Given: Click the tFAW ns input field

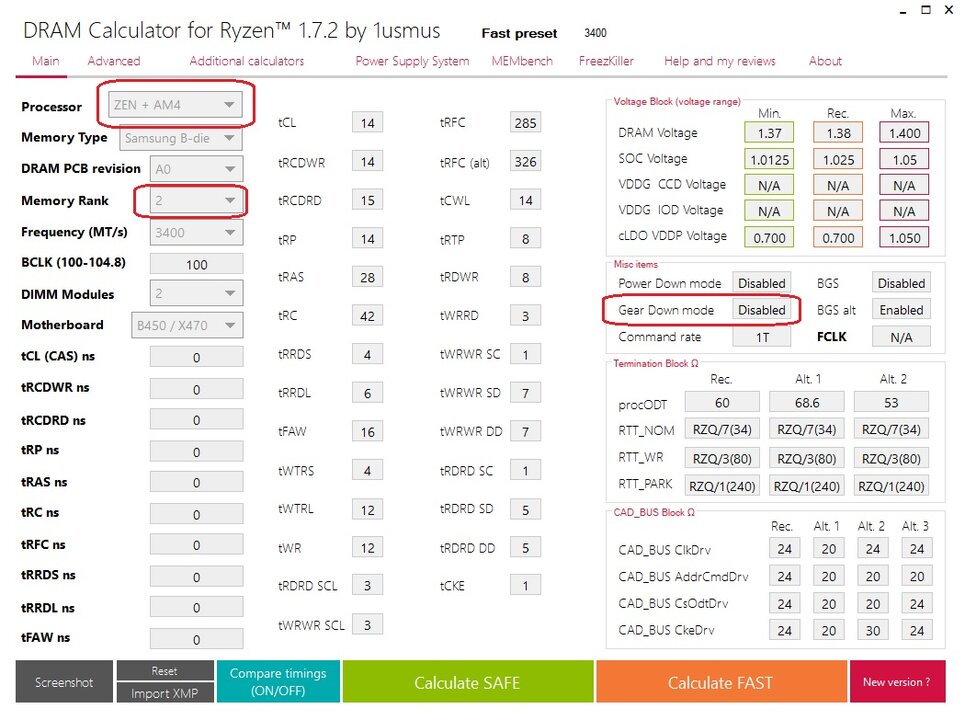Looking at the screenshot, I should tap(196, 639).
